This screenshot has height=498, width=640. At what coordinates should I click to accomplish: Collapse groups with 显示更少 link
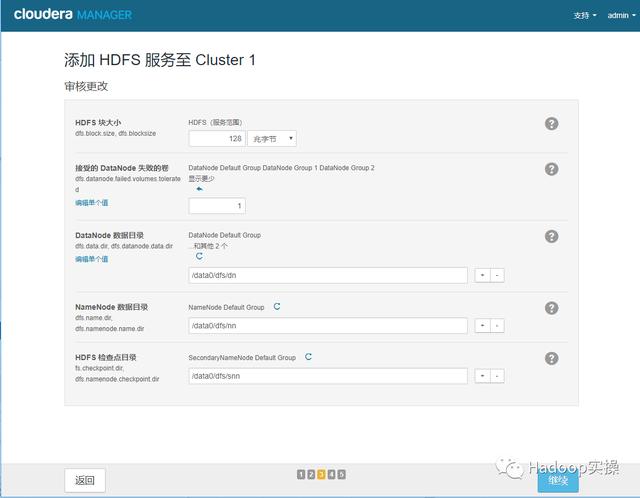(201, 178)
